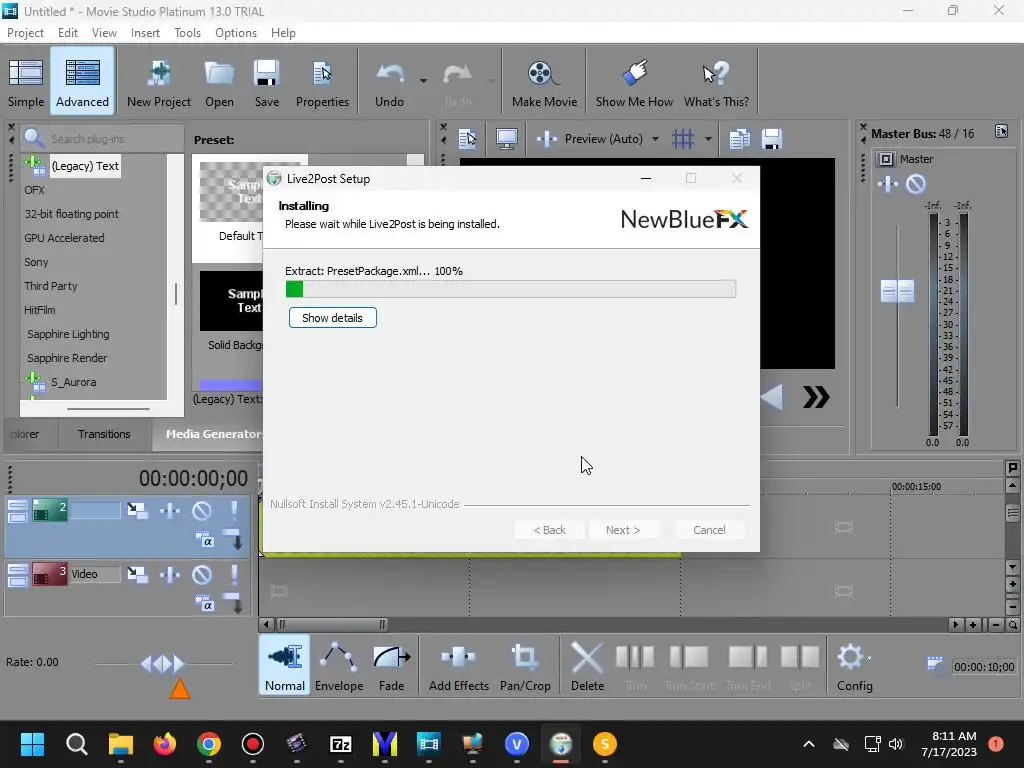Switch to Media Generators tab
This screenshot has width=1024, height=768.
click(x=209, y=434)
